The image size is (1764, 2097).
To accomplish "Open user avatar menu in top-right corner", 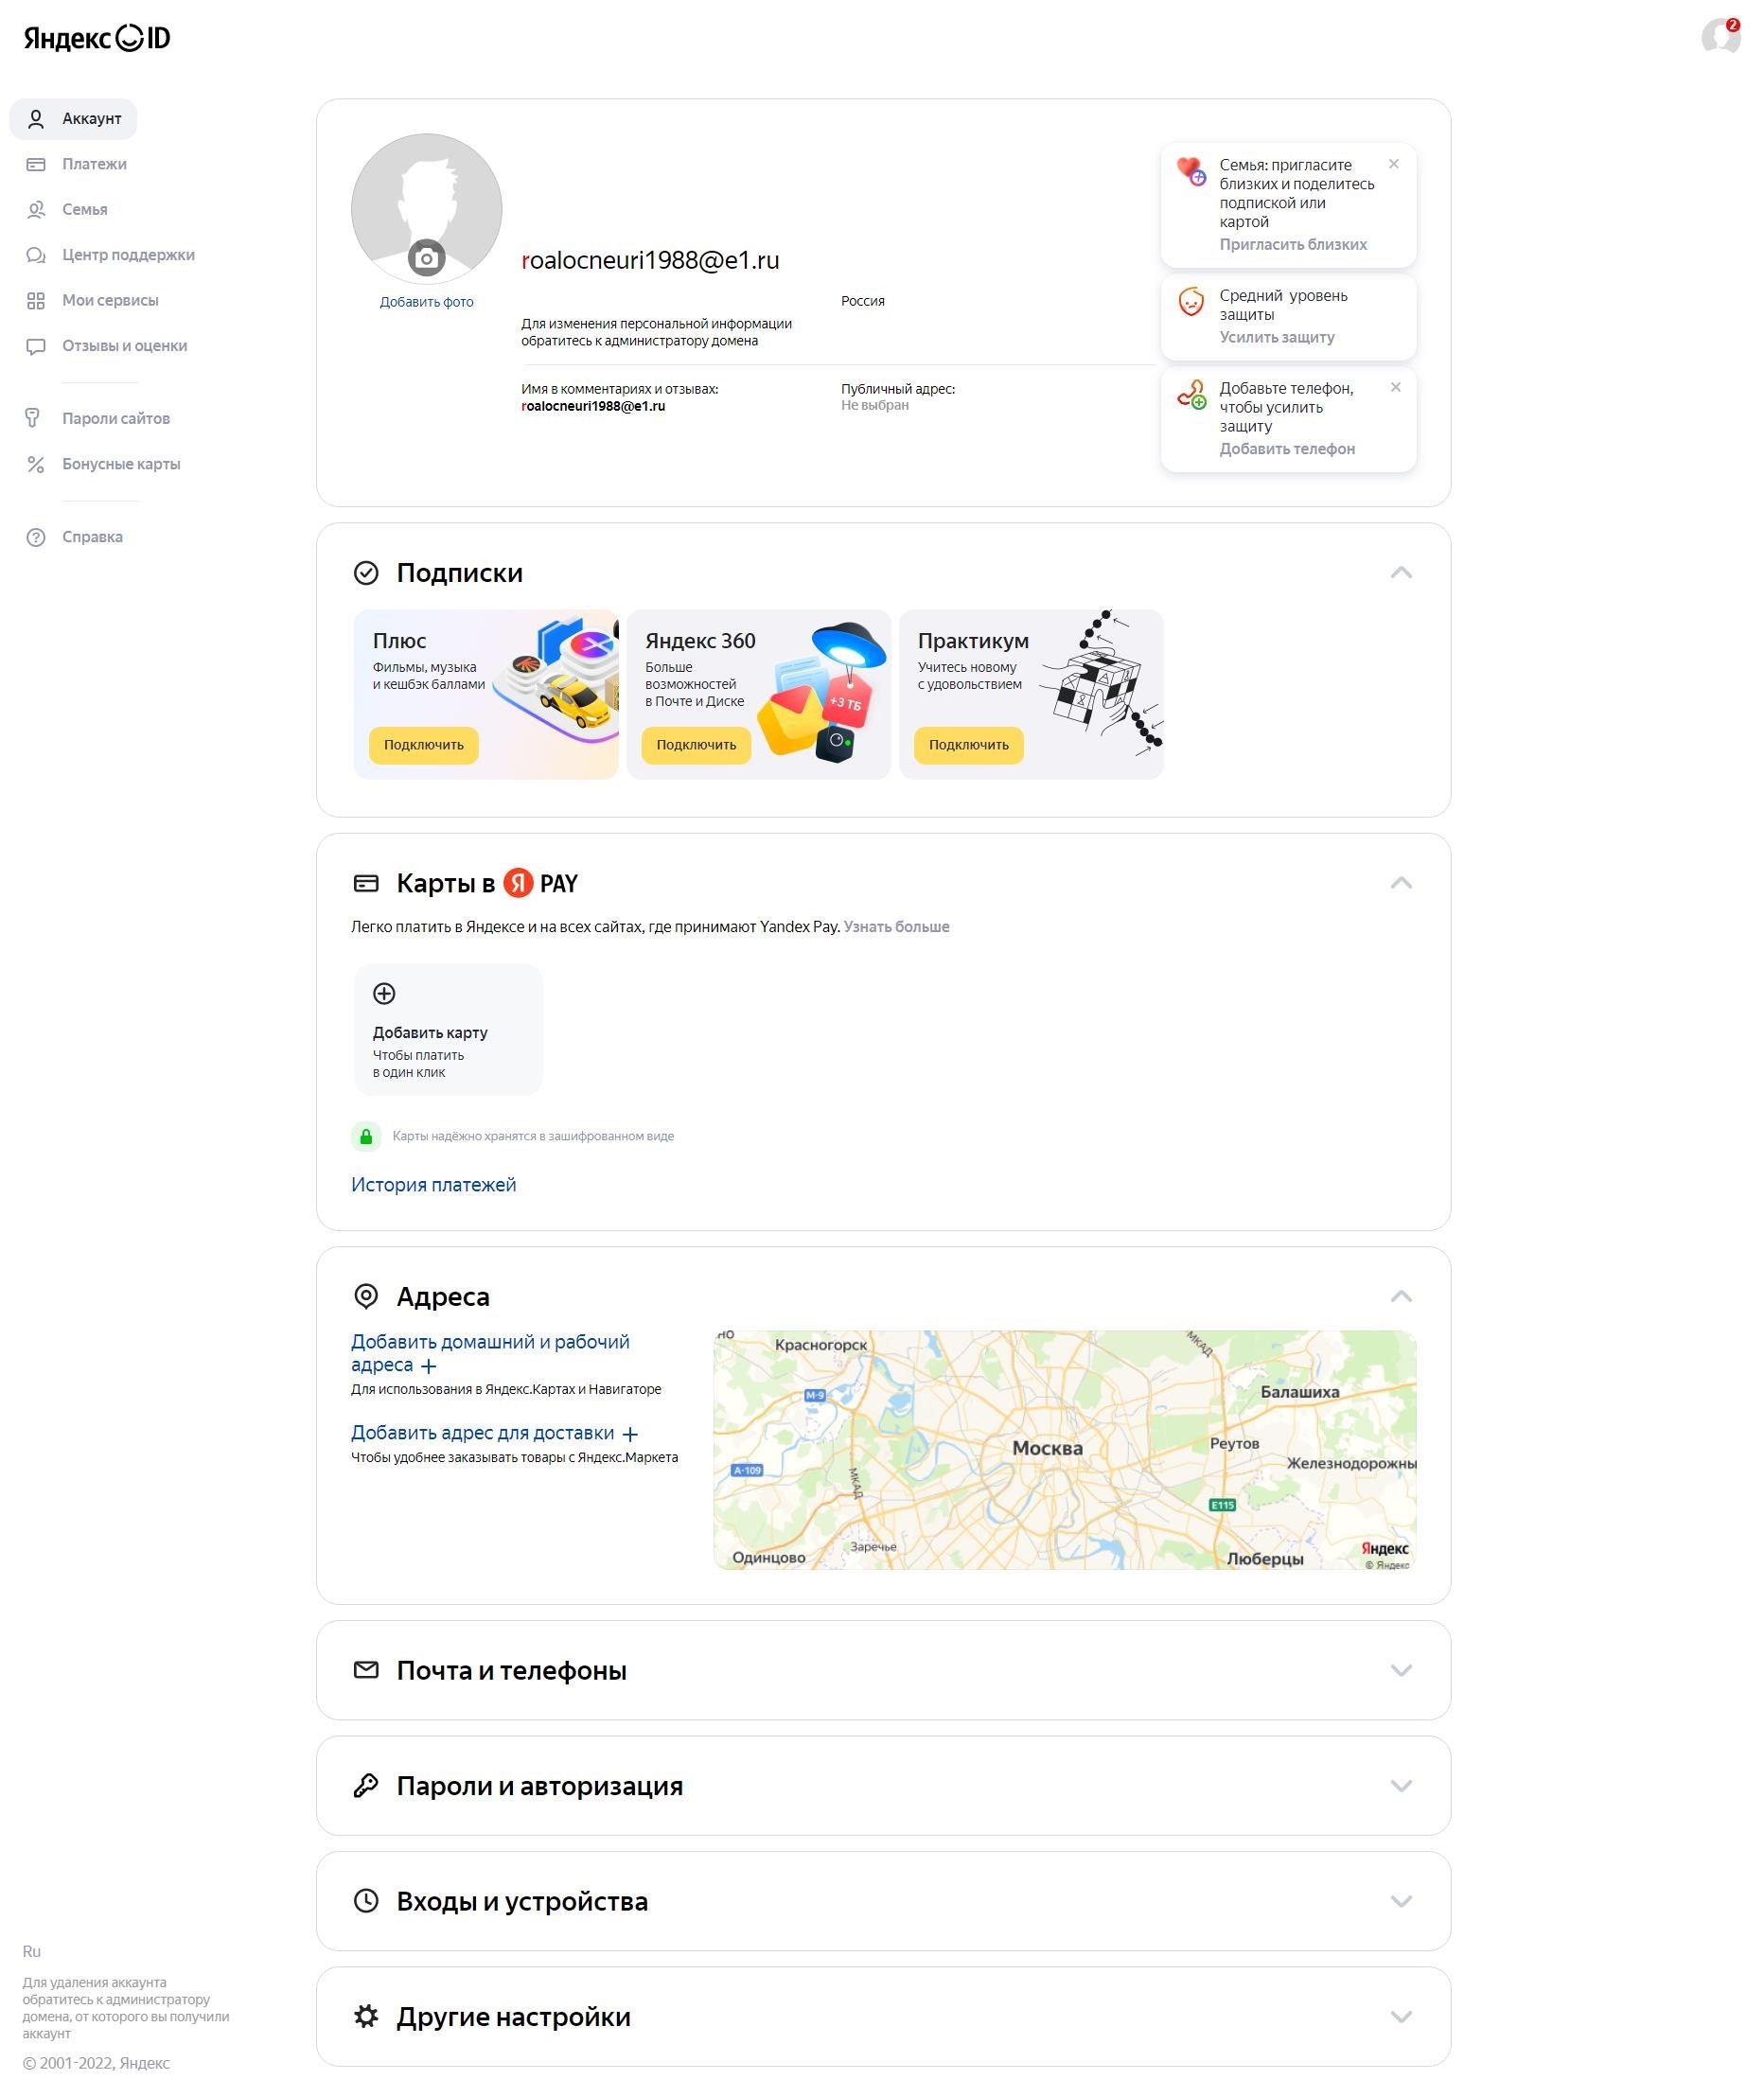I will (1720, 37).
